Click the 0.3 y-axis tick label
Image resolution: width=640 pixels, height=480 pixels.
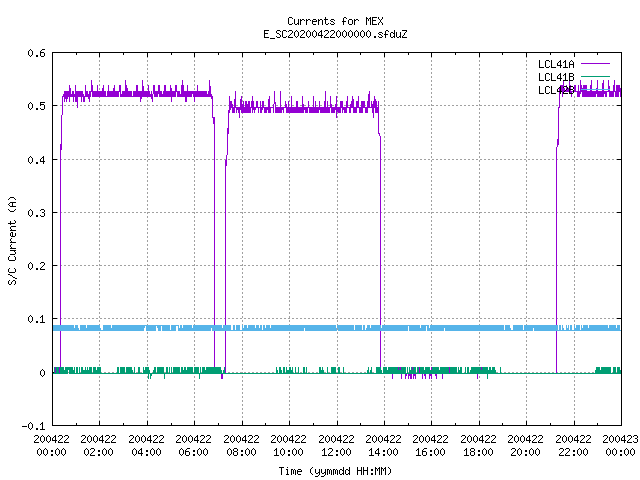(36, 213)
